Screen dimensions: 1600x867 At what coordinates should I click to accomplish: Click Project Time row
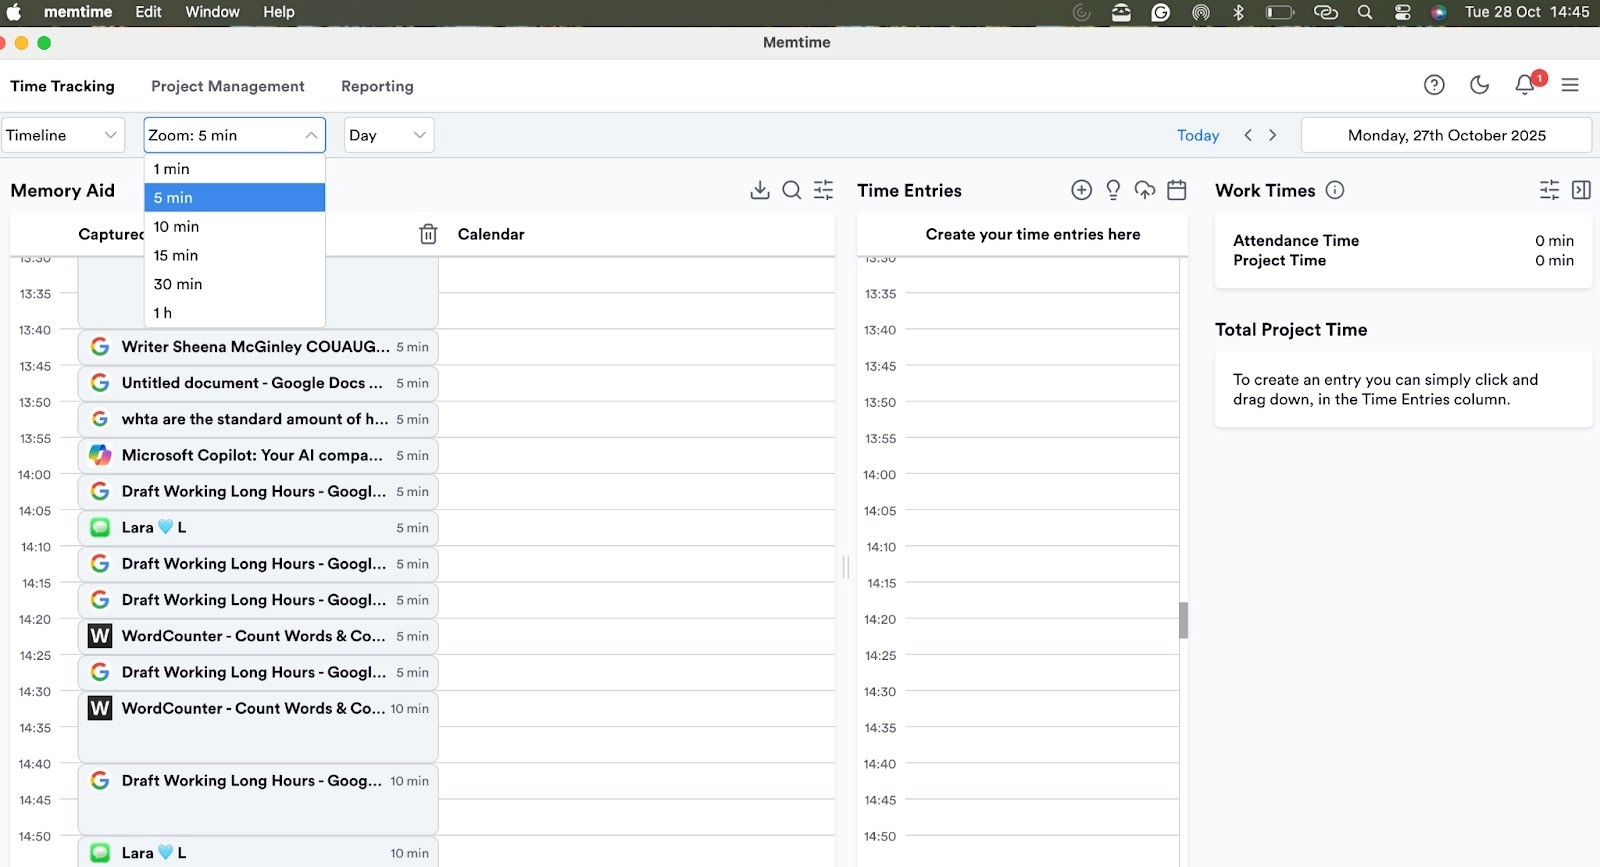pos(1403,260)
